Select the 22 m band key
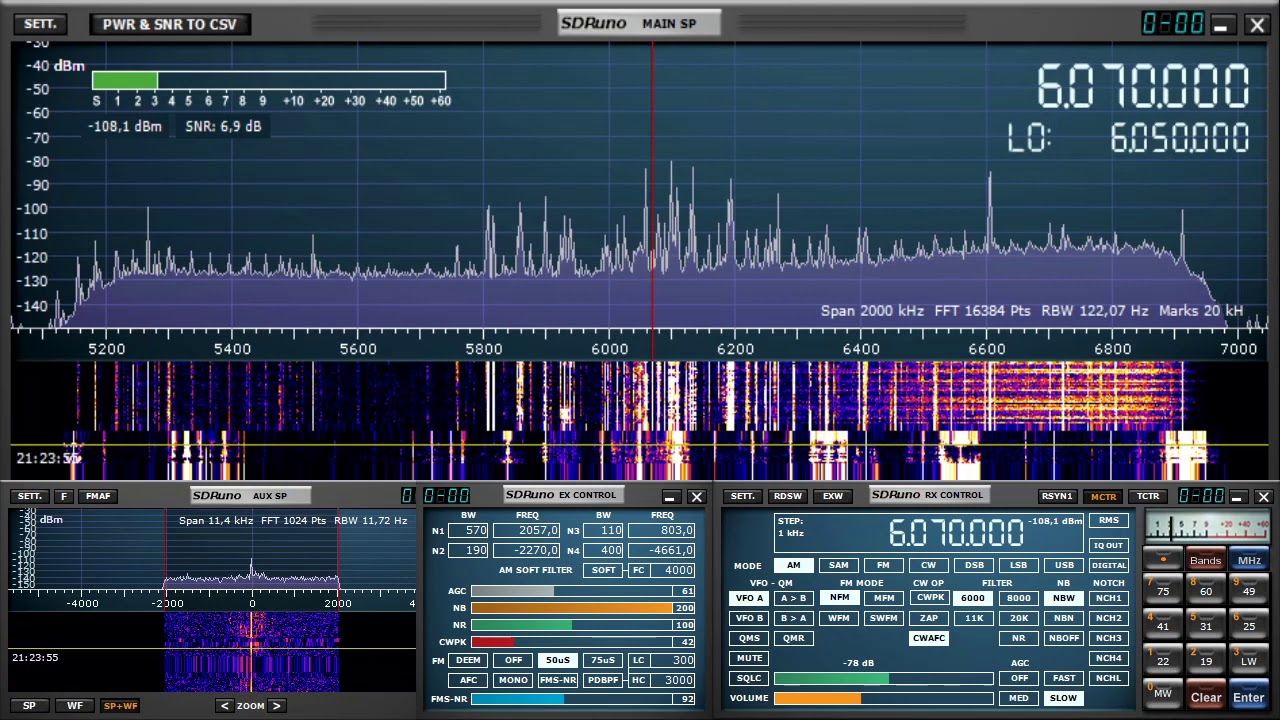This screenshot has width=1280, height=720. 1163,658
